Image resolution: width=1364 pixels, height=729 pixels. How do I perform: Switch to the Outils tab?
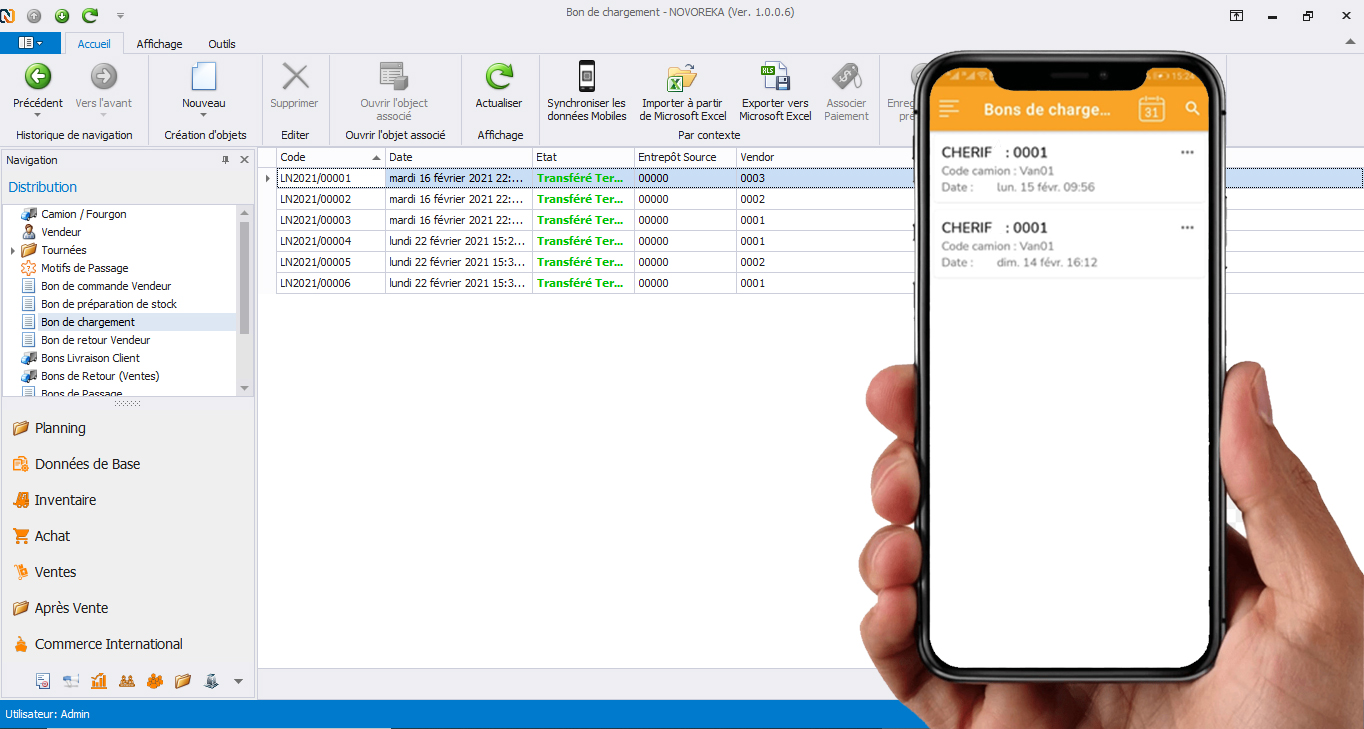[x=222, y=44]
